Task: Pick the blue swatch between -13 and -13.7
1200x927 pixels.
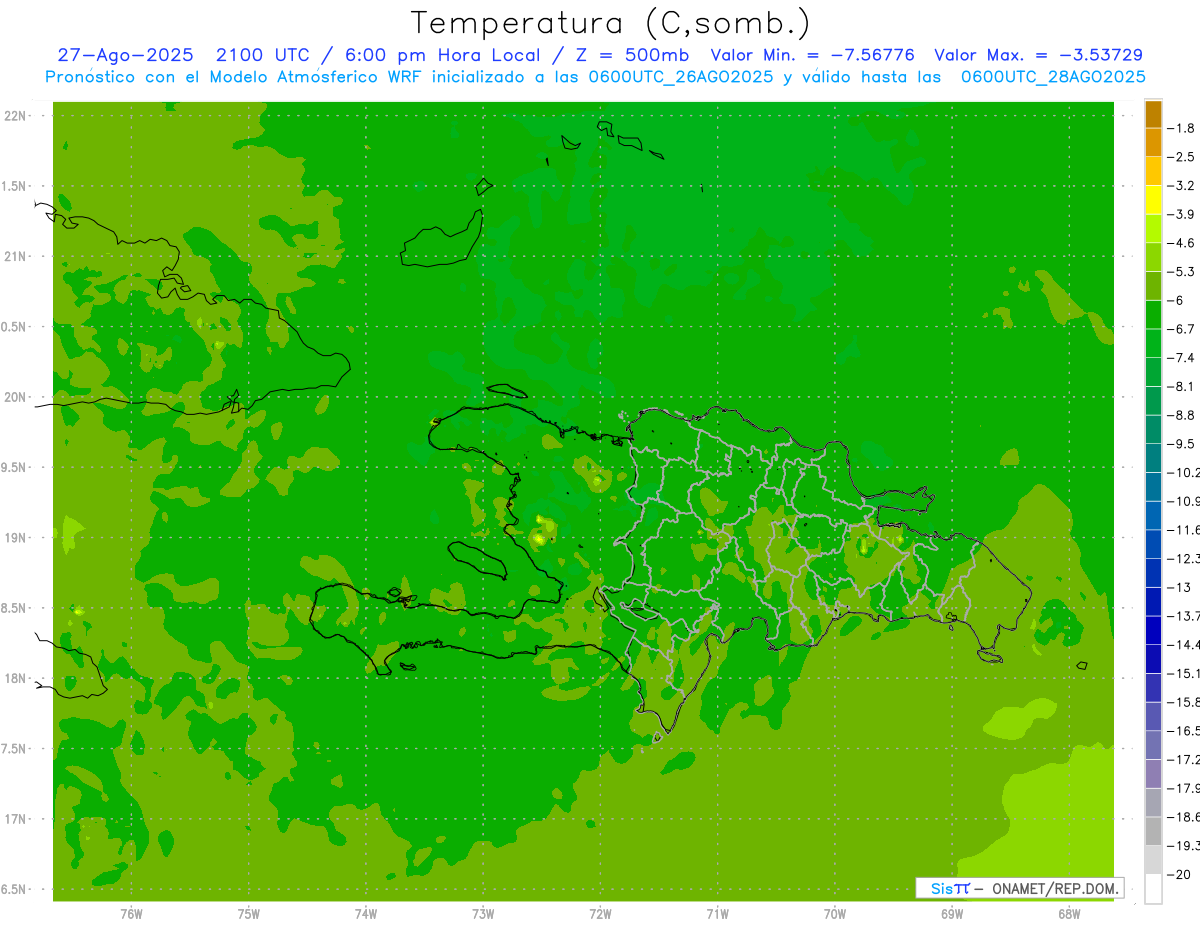Action: click(x=1153, y=601)
